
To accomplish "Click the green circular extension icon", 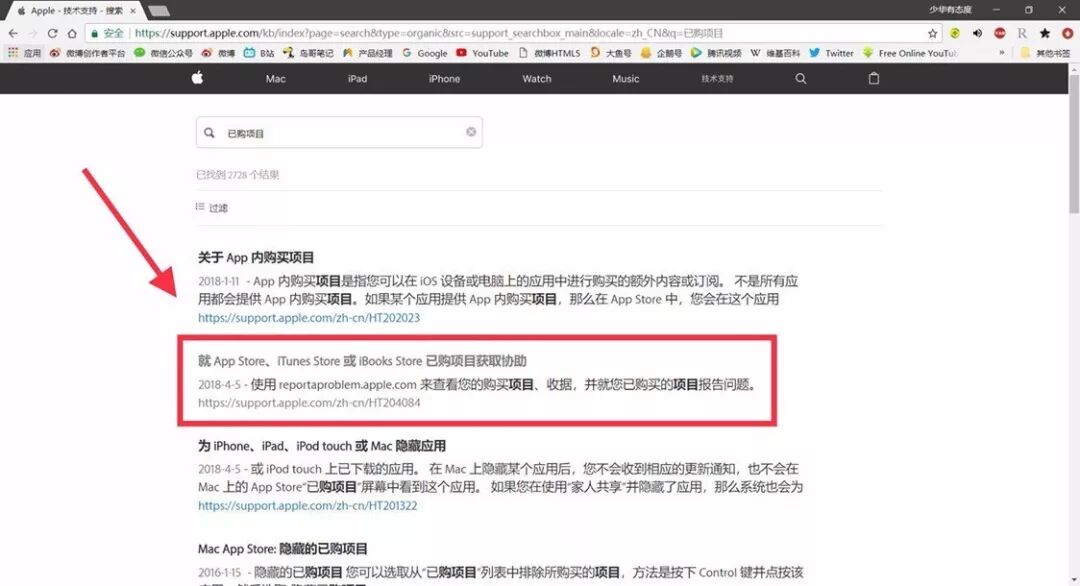I will 955,33.
